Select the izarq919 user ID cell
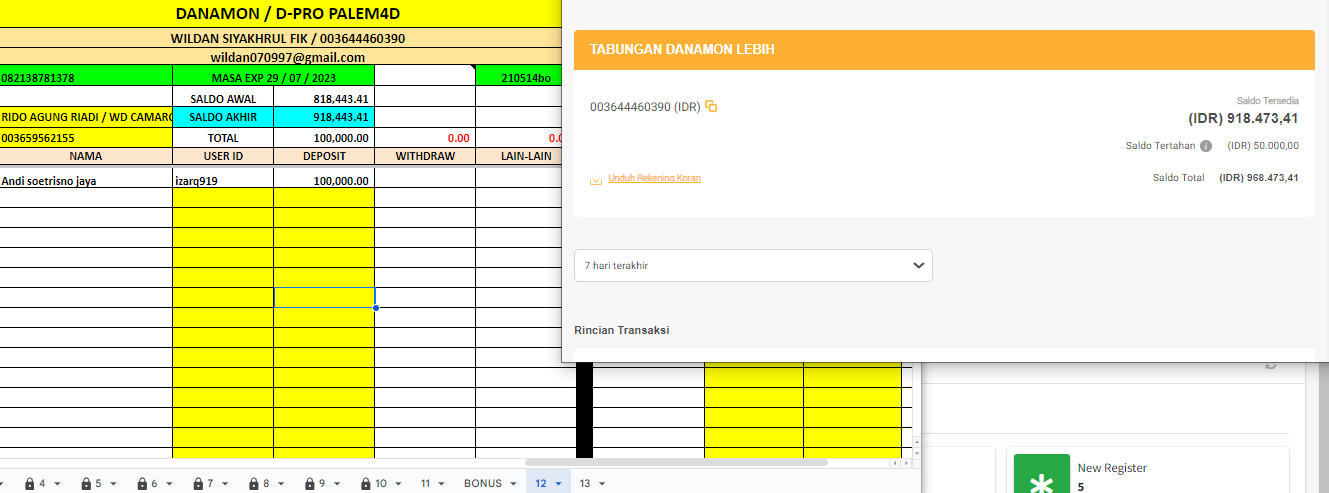Viewport: 1329px width, 493px height. pos(223,180)
